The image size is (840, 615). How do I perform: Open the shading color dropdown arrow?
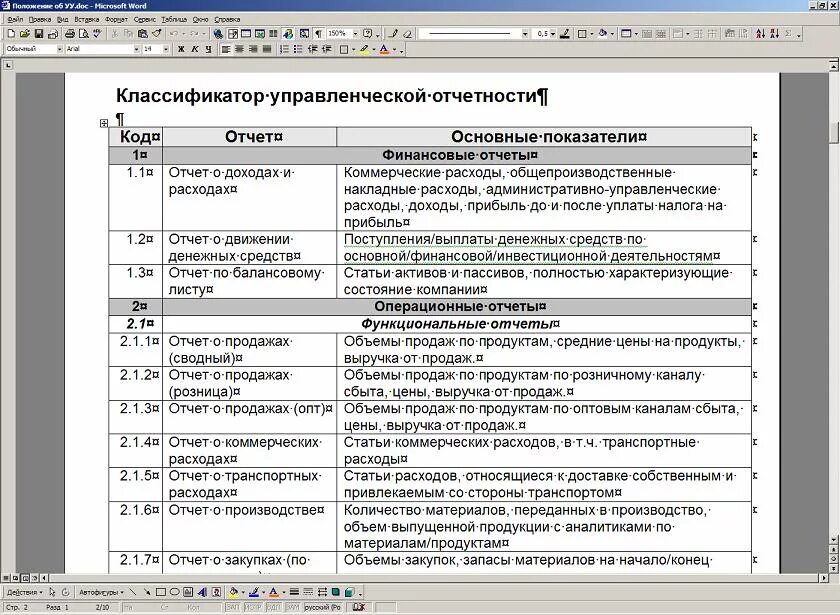tap(612, 34)
